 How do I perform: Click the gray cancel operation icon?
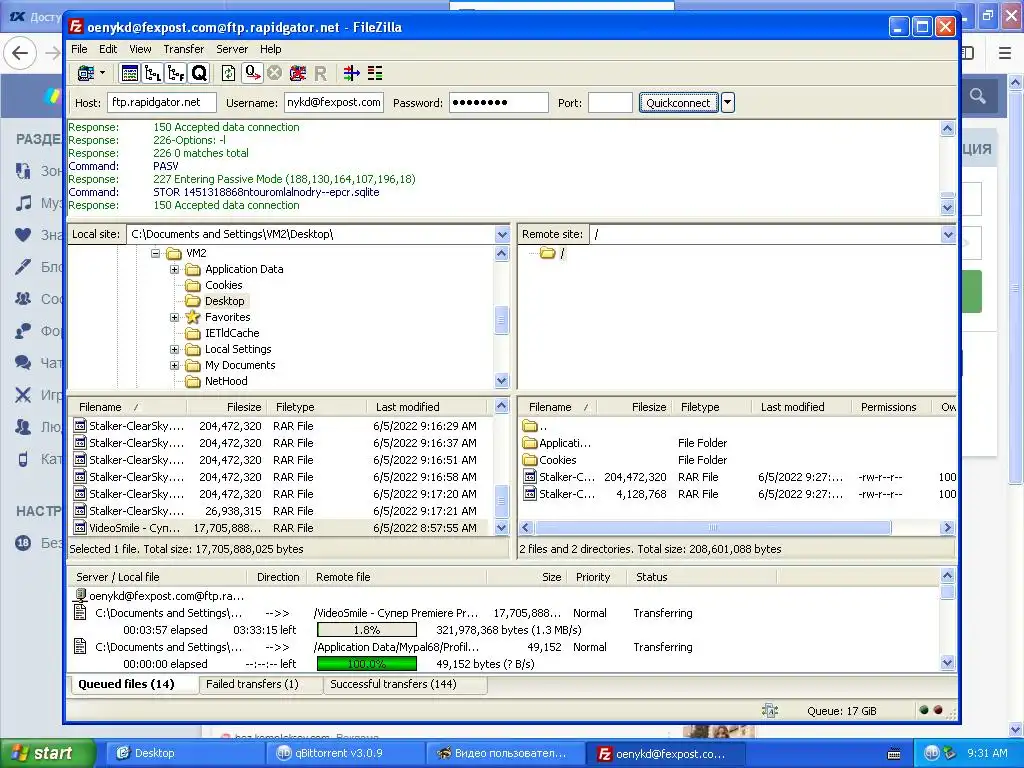click(x=274, y=73)
